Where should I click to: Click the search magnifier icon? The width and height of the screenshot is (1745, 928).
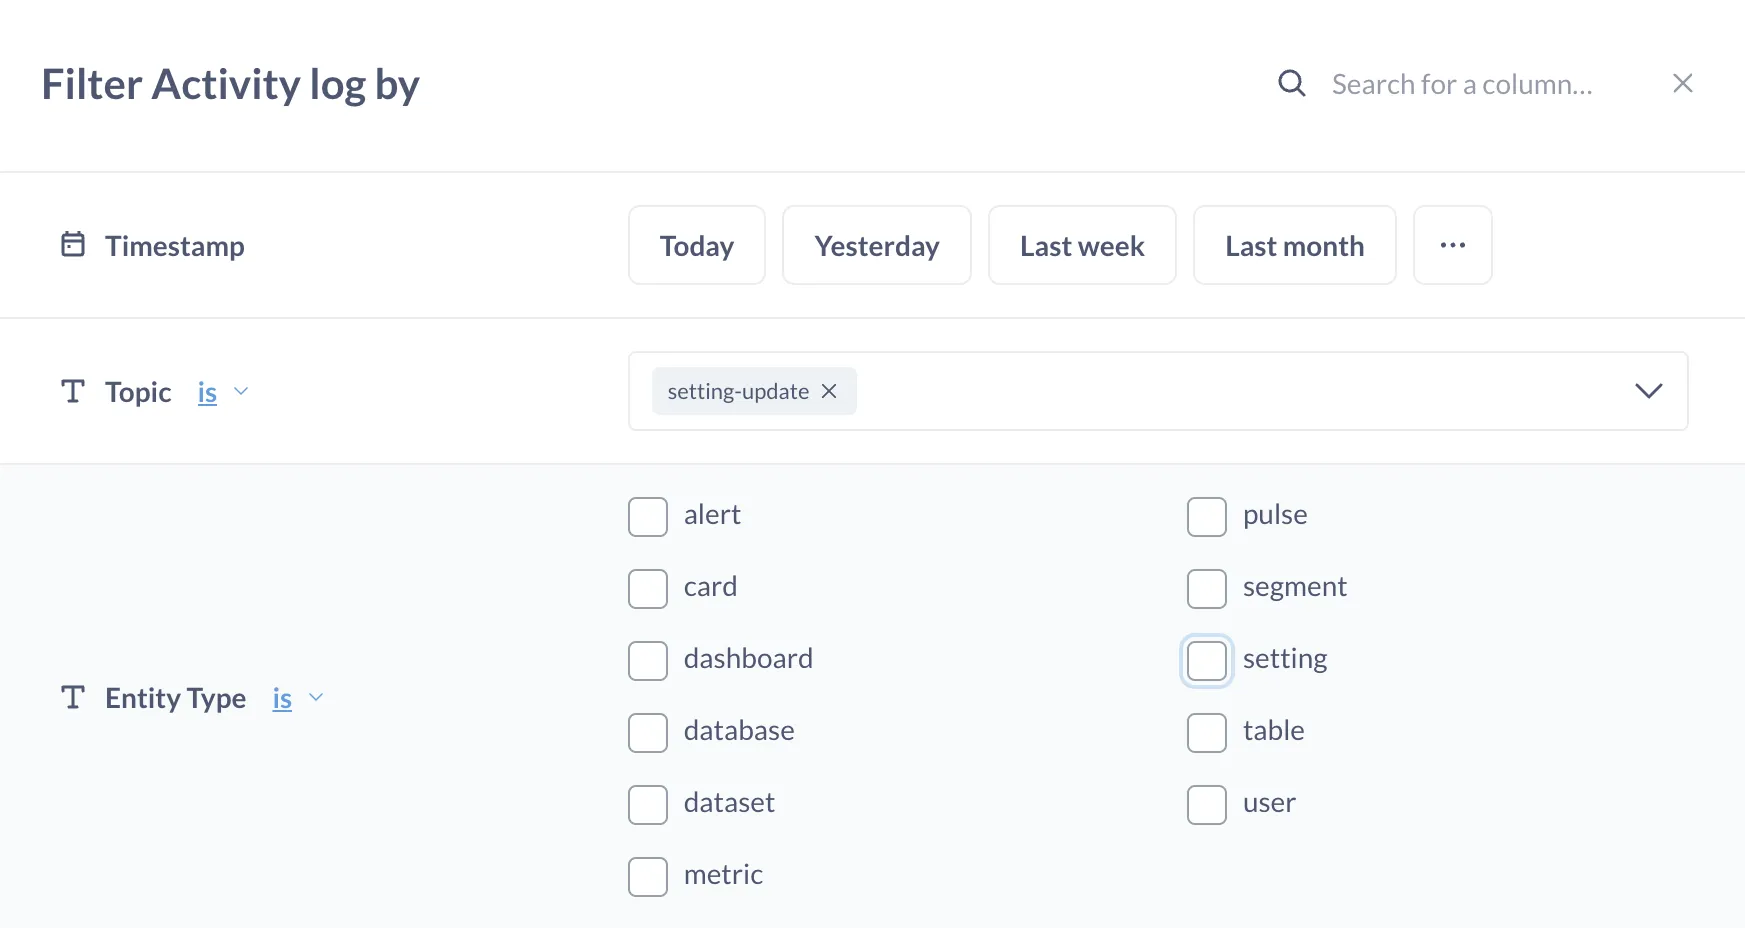tap(1291, 83)
